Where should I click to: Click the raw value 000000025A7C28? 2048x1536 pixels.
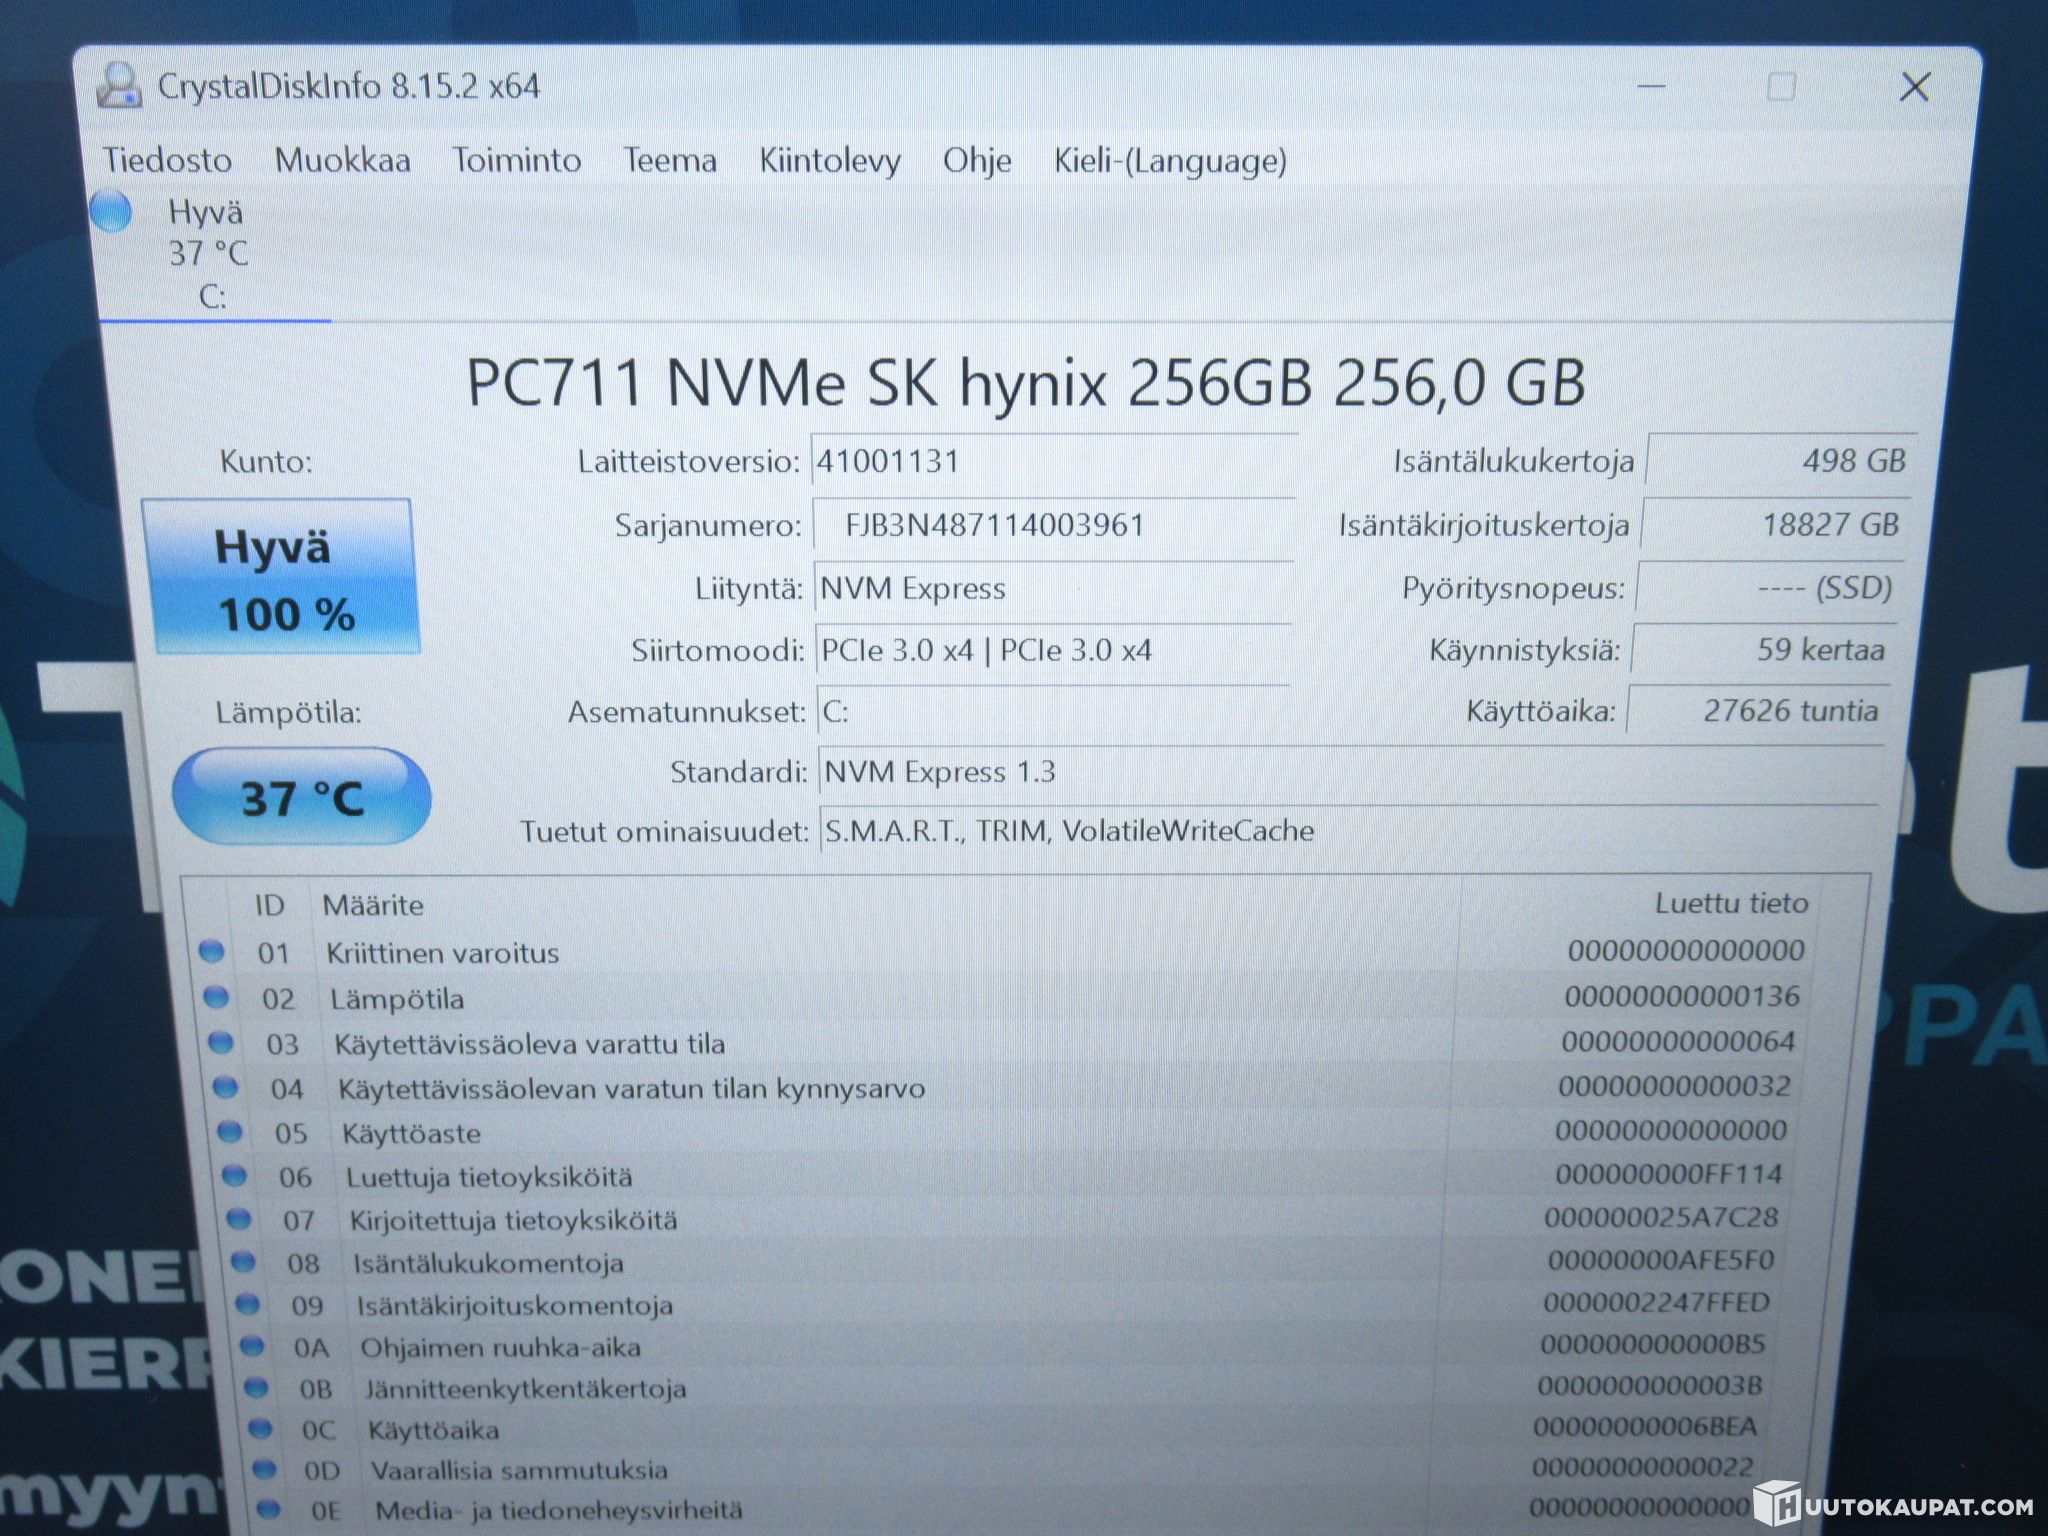(x=1661, y=1217)
